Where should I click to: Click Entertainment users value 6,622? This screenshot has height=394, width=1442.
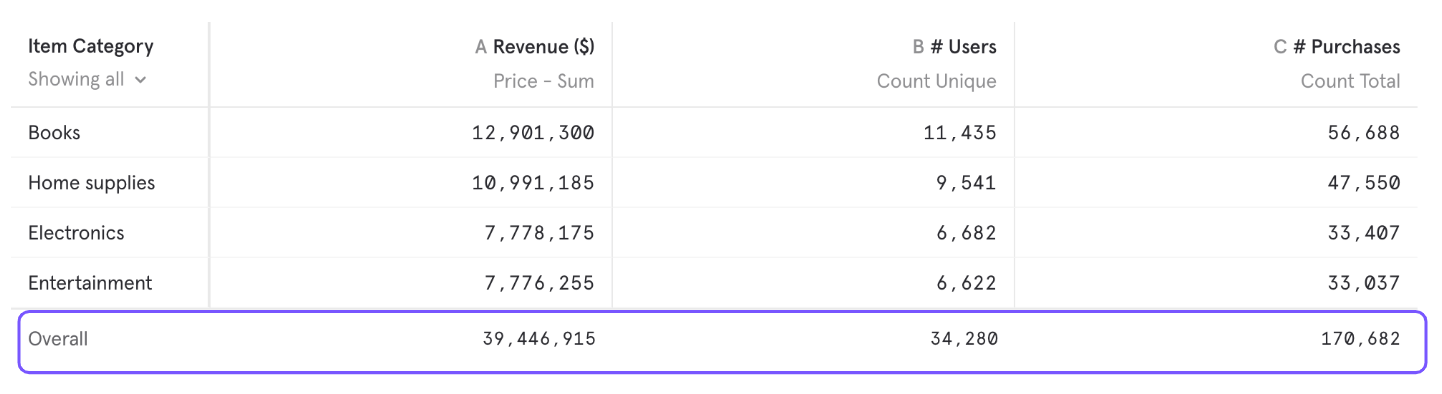[967, 283]
